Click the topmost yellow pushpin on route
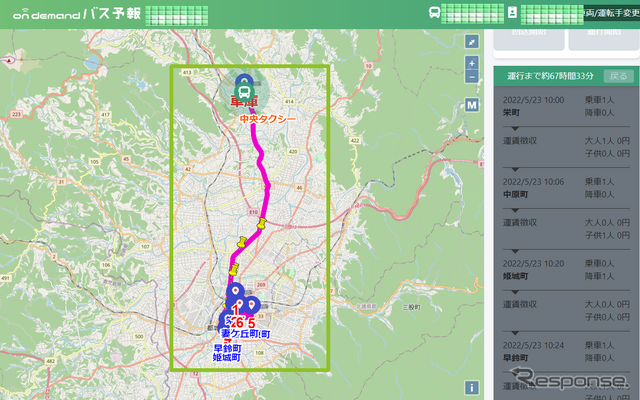This screenshot has width=640, height=400. click(262, 224)
